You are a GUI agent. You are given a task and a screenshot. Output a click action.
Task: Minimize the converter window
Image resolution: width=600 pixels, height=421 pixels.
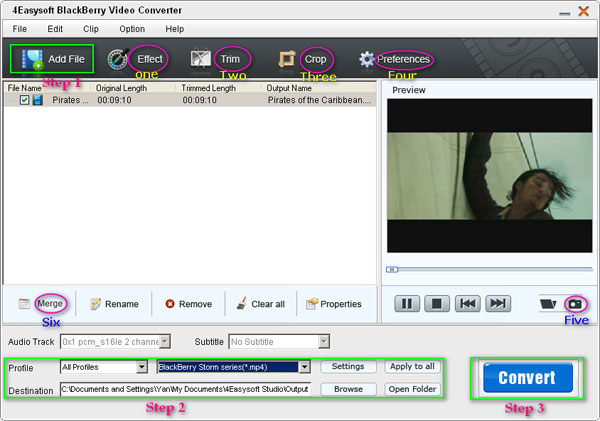point(564,13)
